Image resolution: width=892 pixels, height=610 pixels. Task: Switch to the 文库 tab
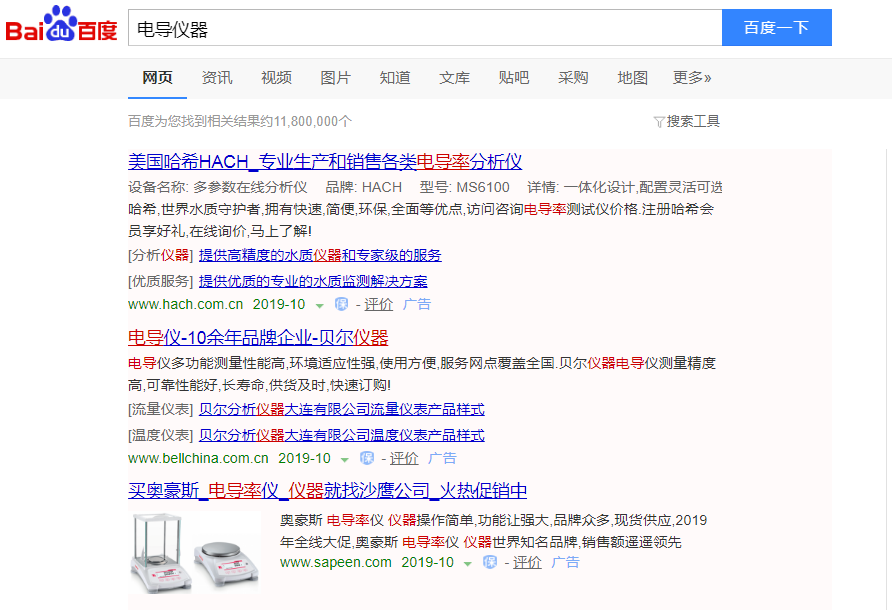pyautogui.click(x=454, y=77)
